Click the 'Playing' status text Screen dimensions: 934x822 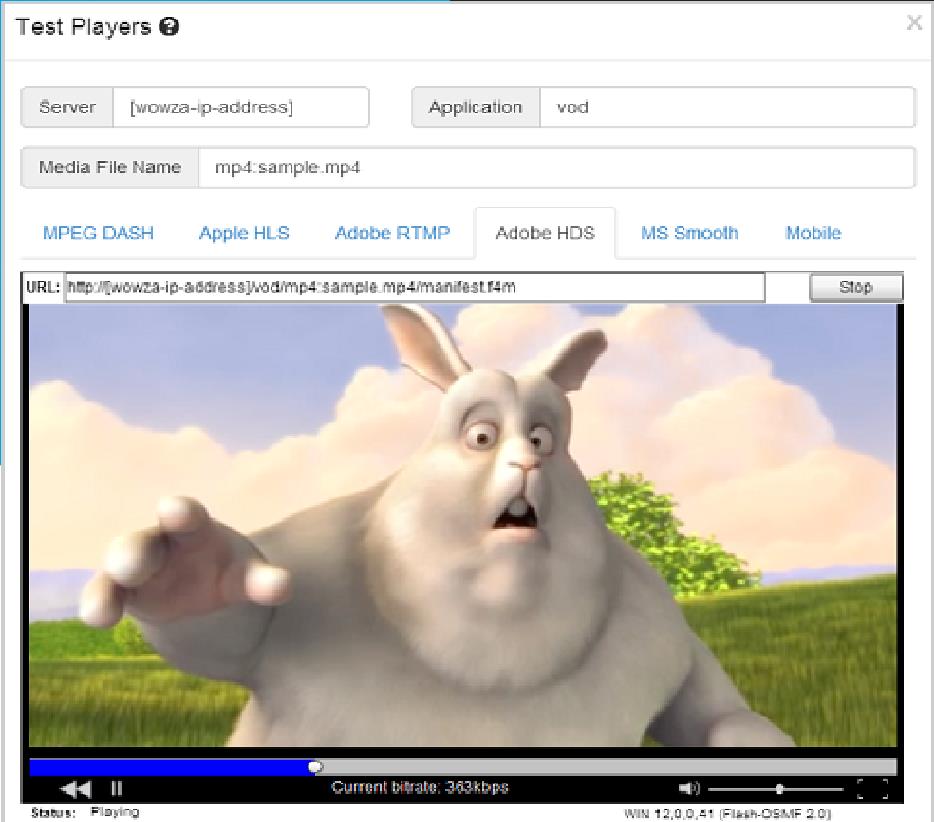[x=115, y=812]
